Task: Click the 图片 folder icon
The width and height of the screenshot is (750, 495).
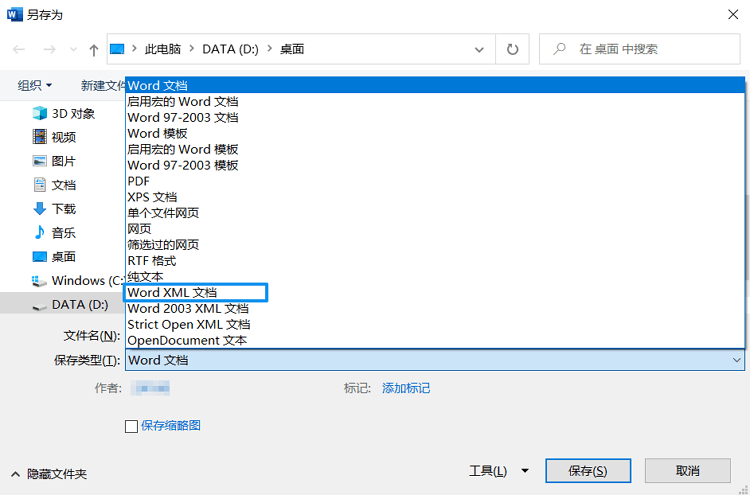Action: click(x=40, y=161)
